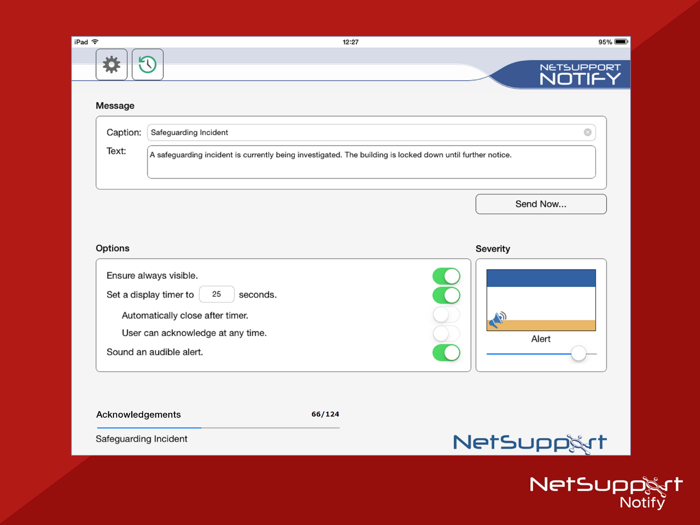Toggle Ensure always visible switch

point(446,276)
